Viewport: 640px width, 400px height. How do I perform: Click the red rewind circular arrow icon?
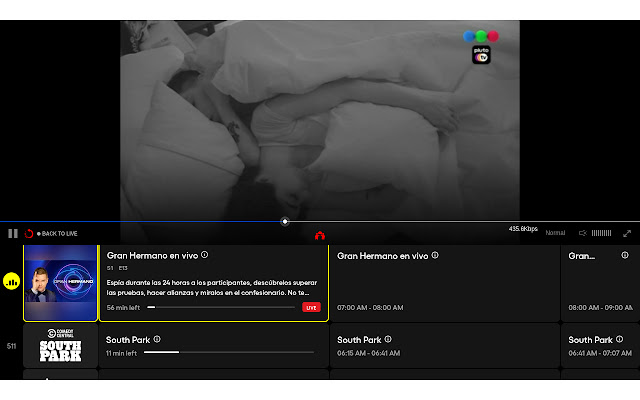pos(29,233)
